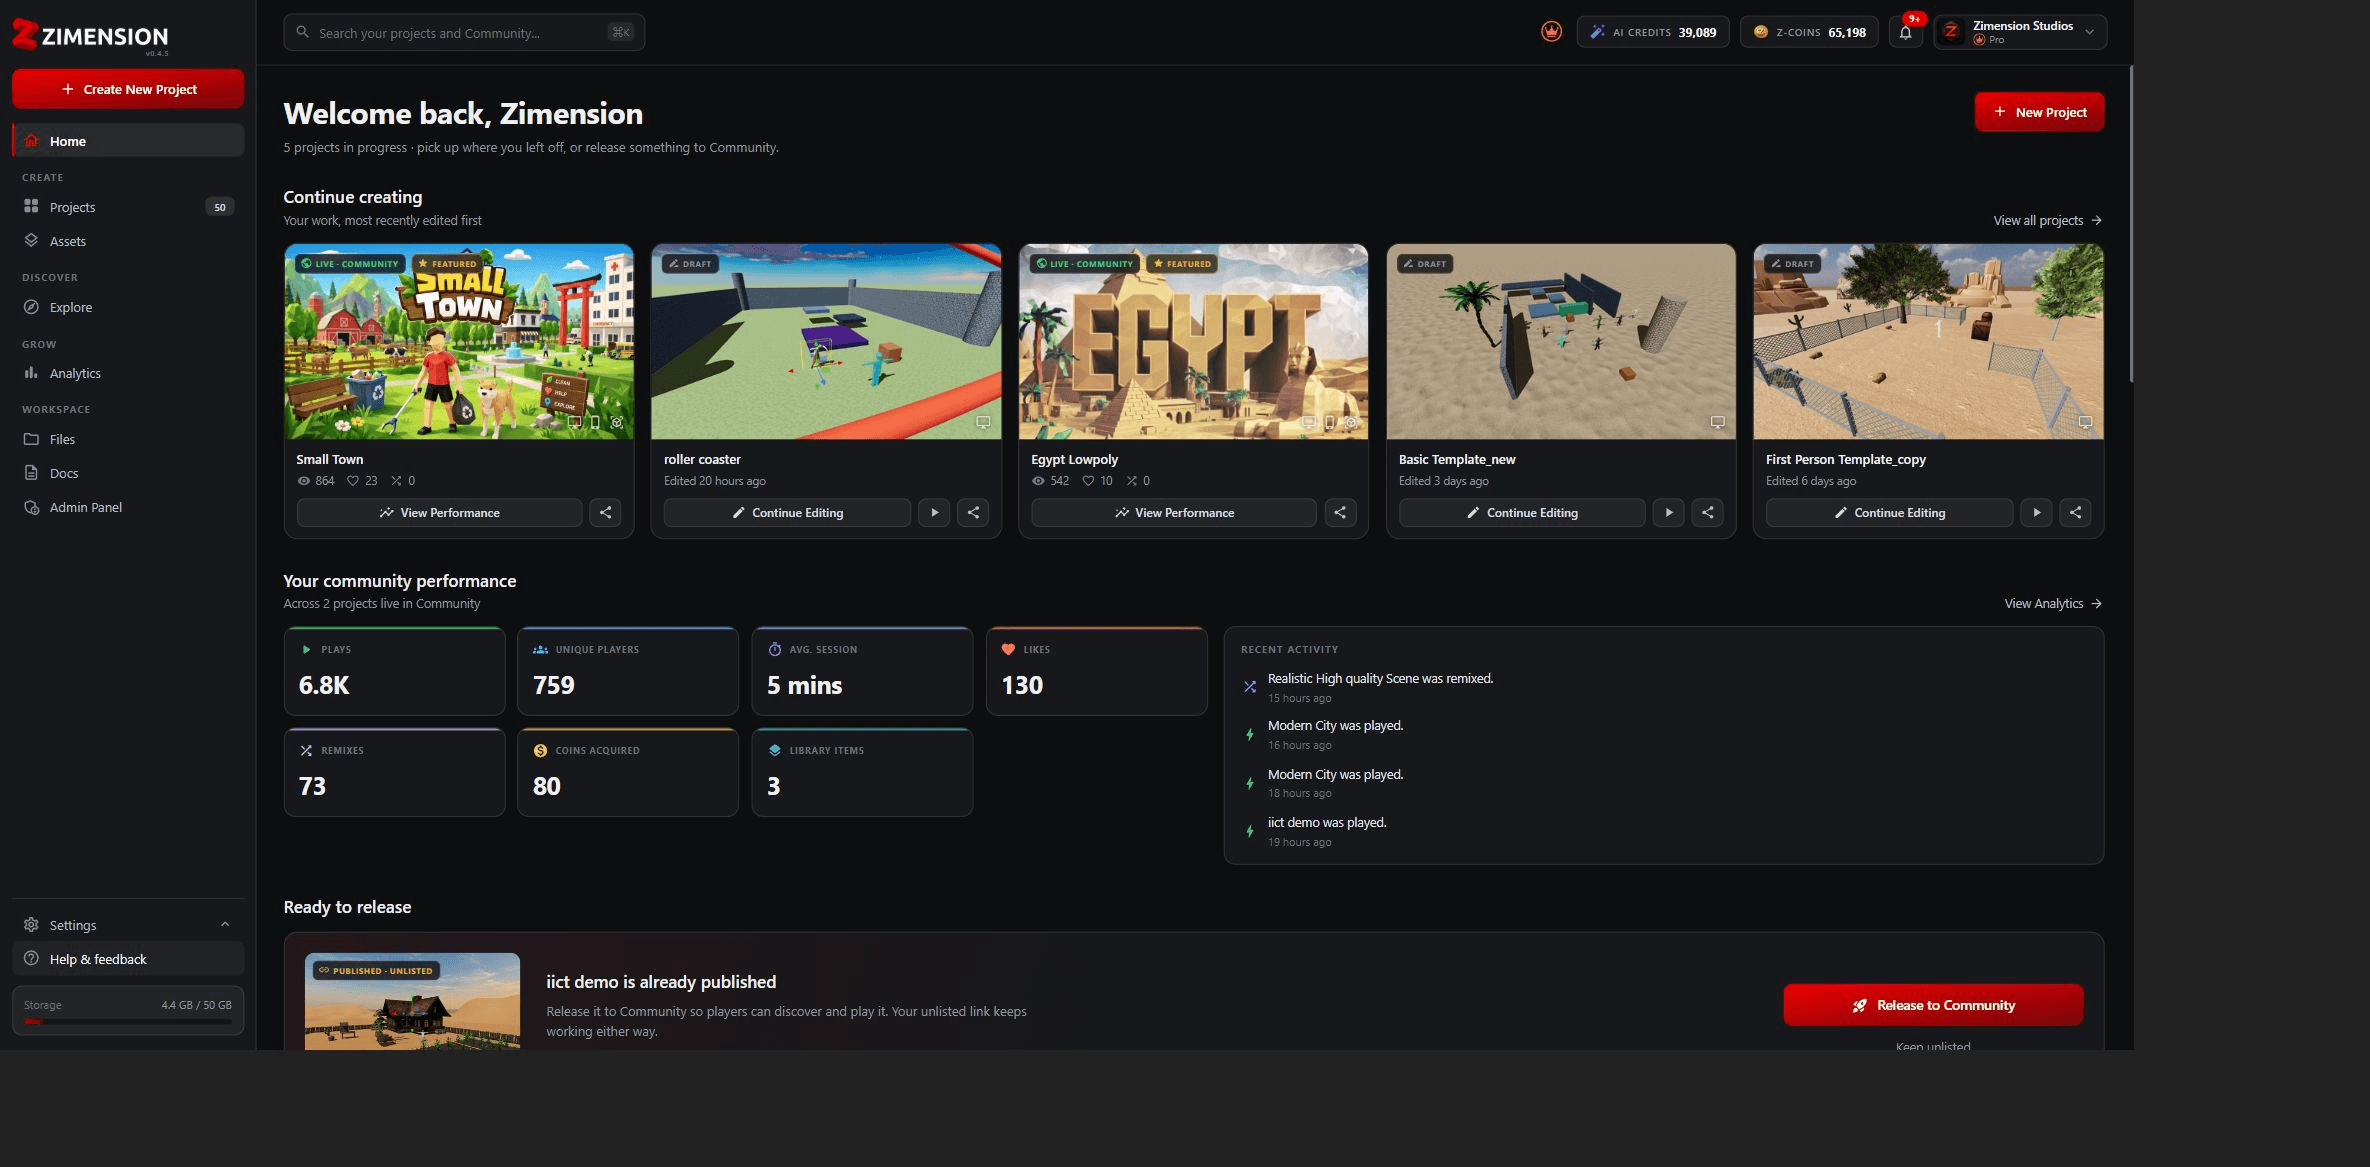Play the Basic Template_new project

pos(1668,513)
